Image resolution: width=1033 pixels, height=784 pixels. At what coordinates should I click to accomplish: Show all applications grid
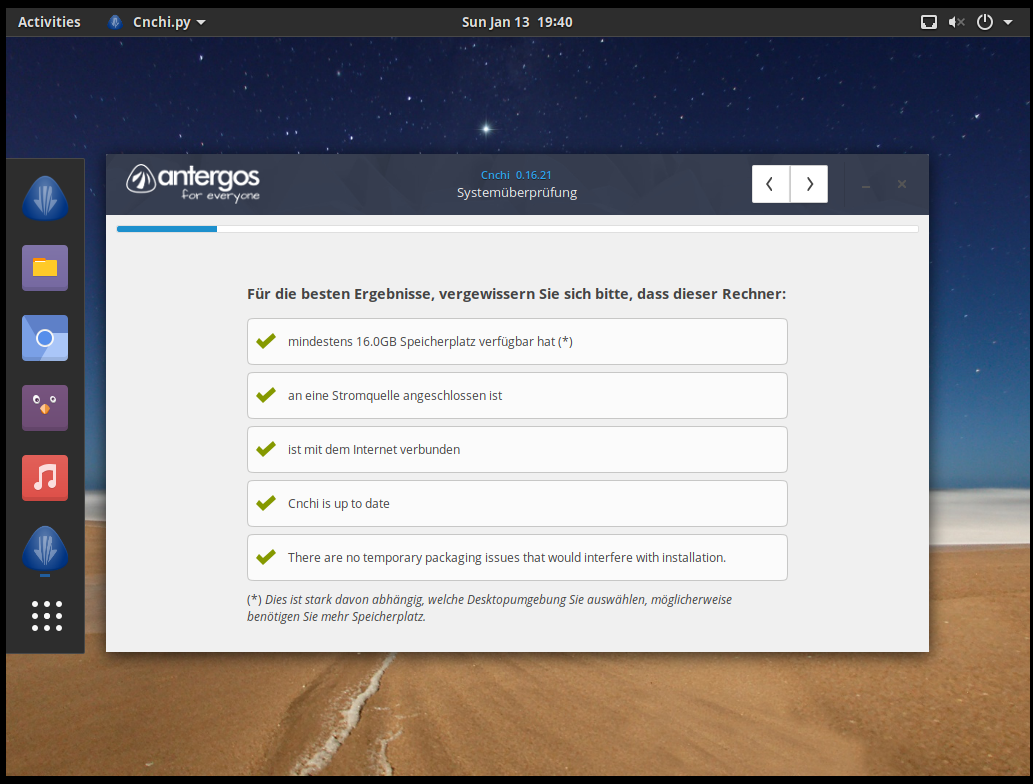coord(46,616)
